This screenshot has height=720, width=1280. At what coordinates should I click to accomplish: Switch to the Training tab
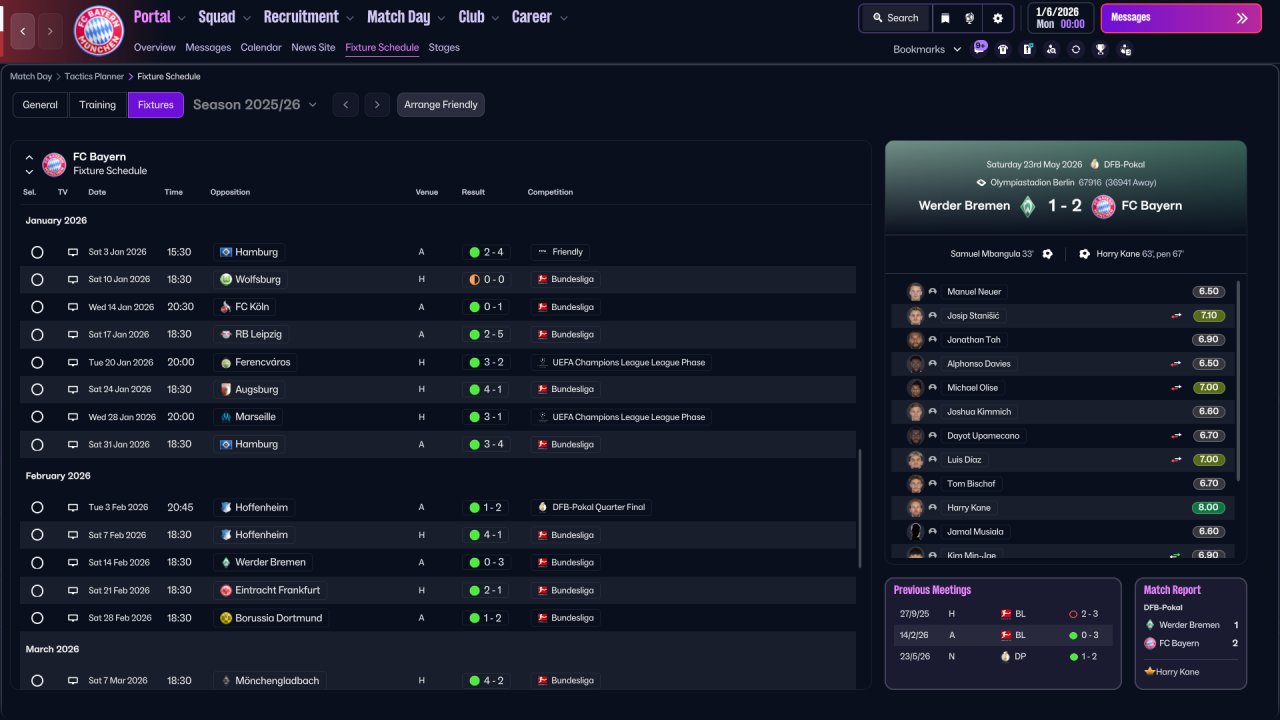[x=98, y=105]
